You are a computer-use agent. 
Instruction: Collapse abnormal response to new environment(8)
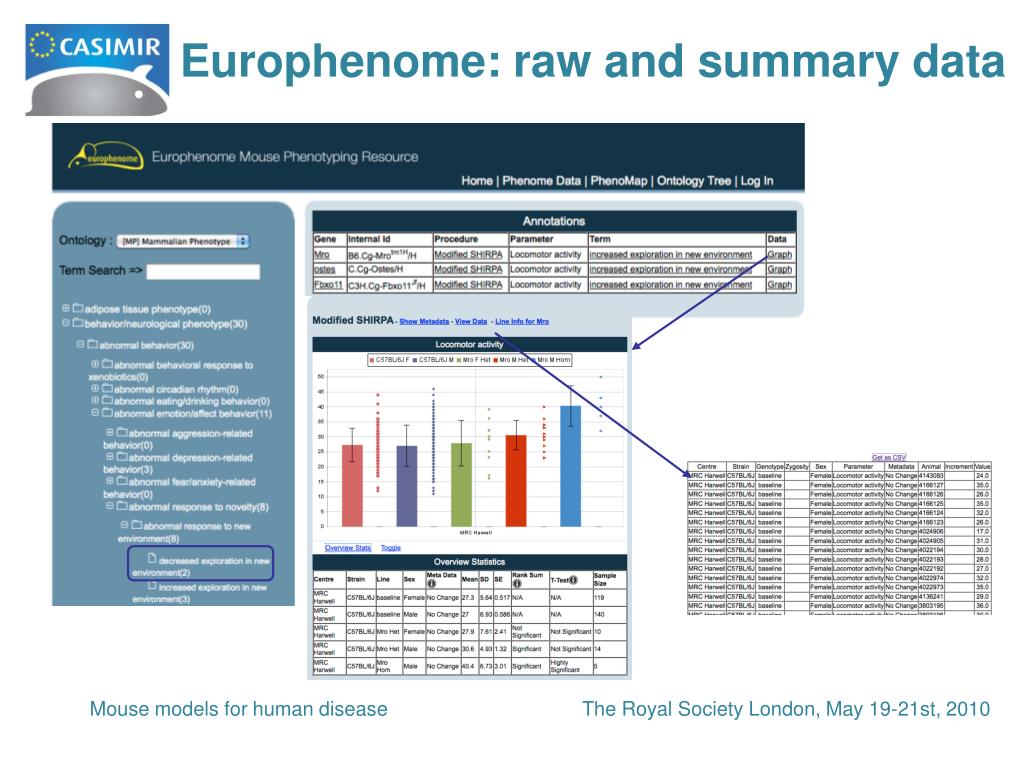coord(124,524)
